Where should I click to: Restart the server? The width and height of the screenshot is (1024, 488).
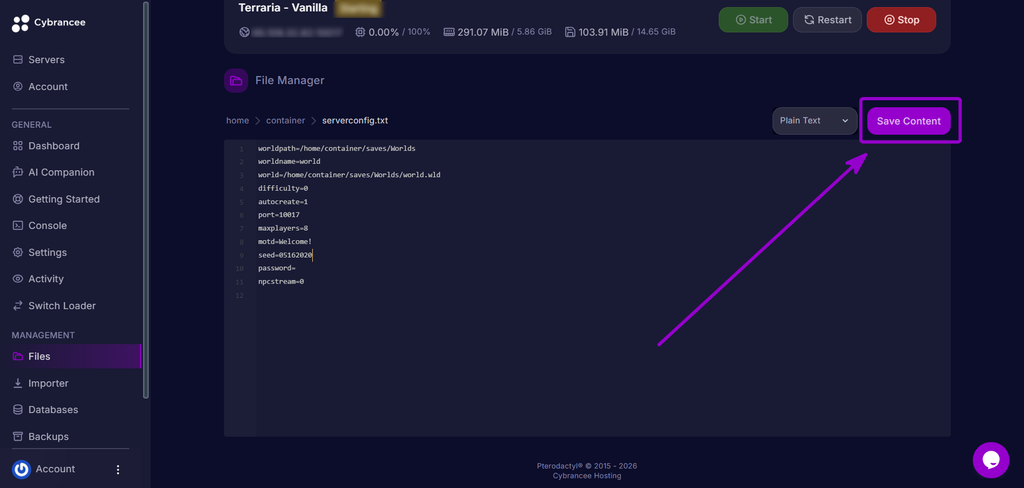(x=827, y=20)
